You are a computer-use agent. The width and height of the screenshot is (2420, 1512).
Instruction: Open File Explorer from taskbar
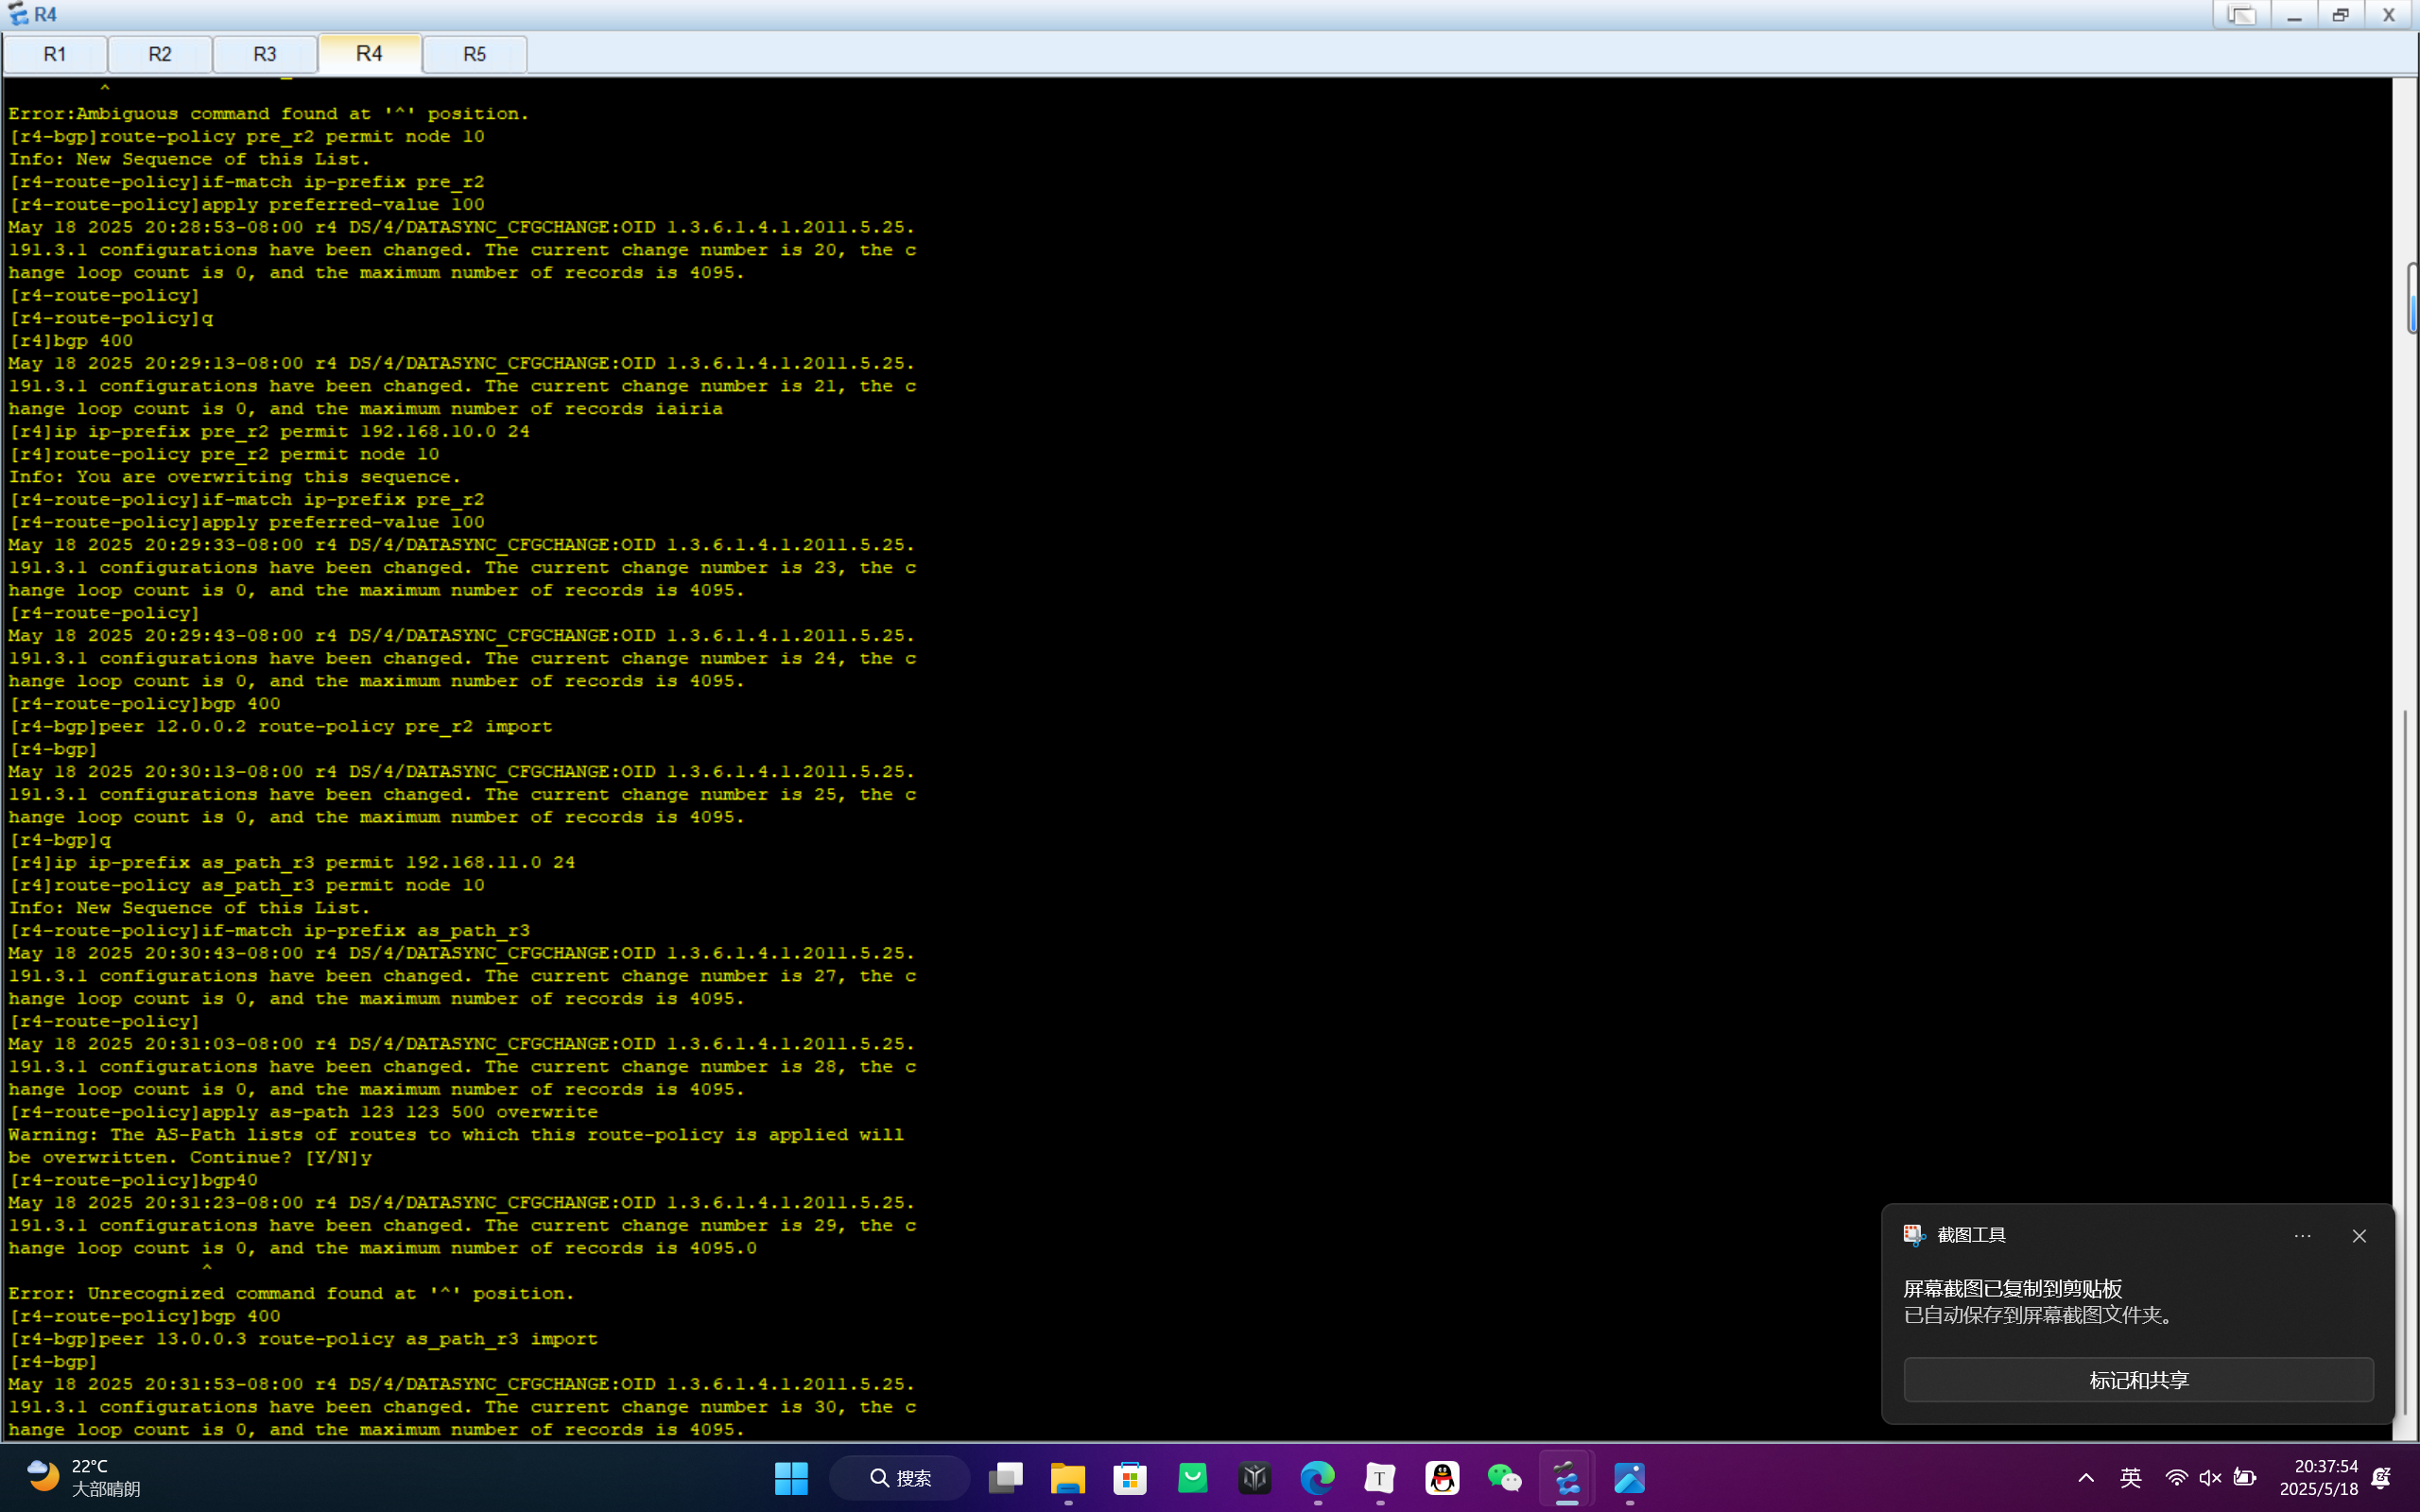(1068, 1478)
